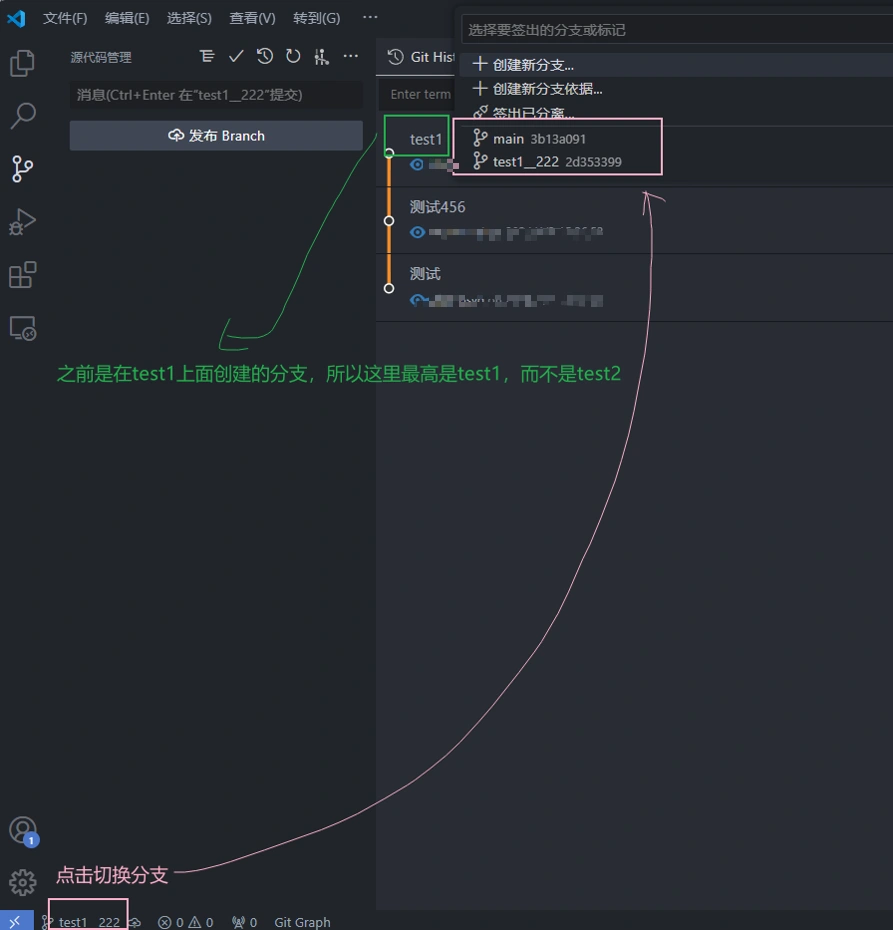Open the Manage settings gear

(23, 883)
